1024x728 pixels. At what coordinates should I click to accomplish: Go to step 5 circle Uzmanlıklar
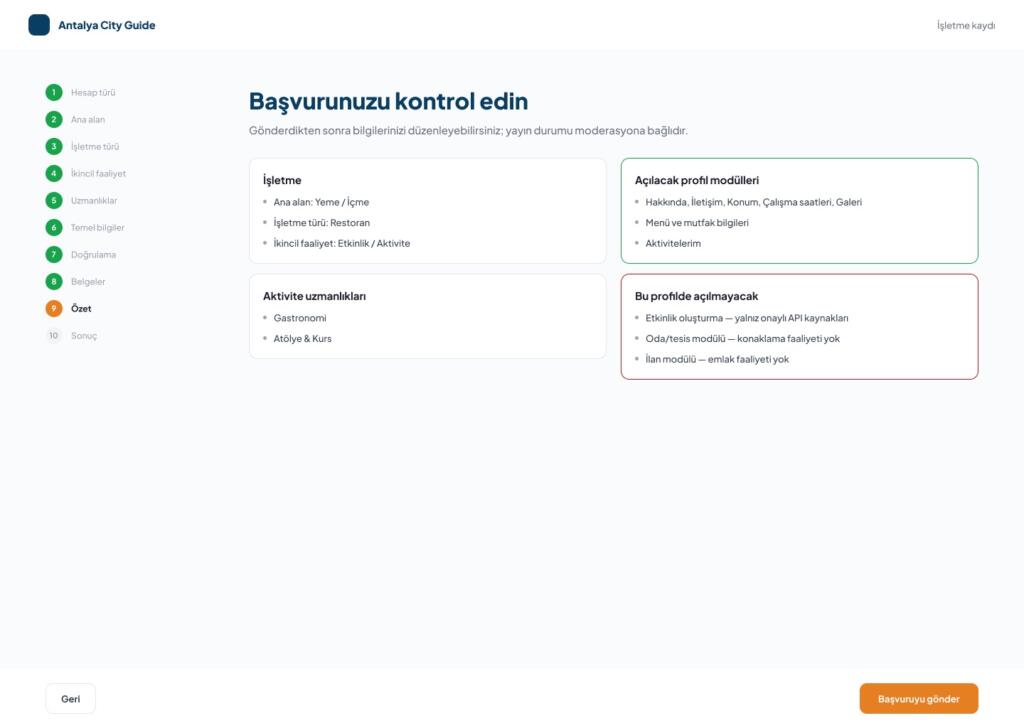(x=54, y=200)
